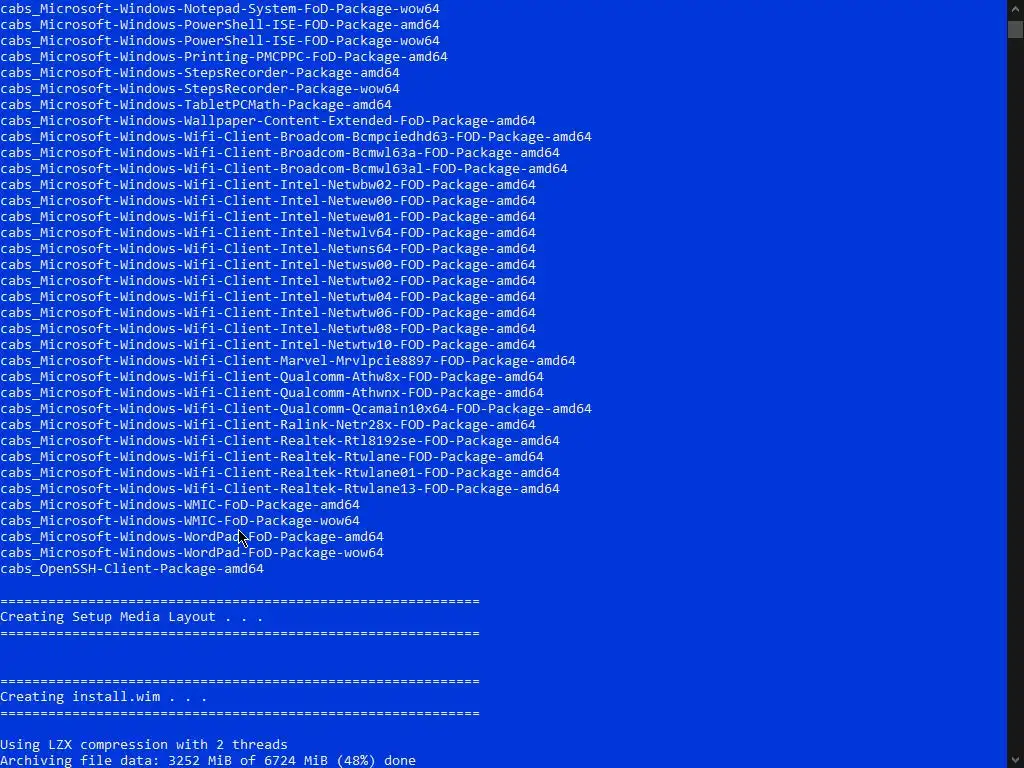Click the Using LZX compression line
The width and height of the screenshot is (1024, 768).
144,744
